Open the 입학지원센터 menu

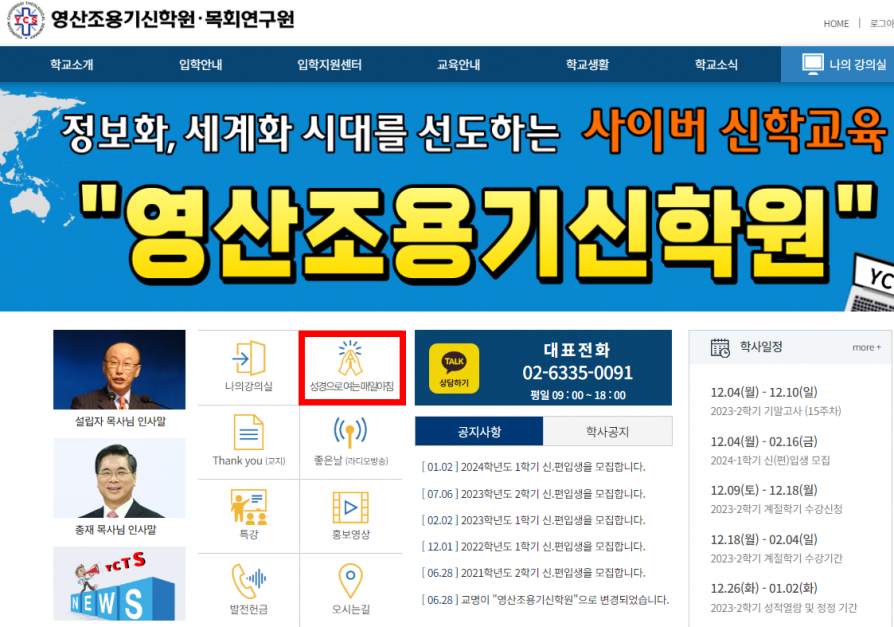(x=330, y=64)
